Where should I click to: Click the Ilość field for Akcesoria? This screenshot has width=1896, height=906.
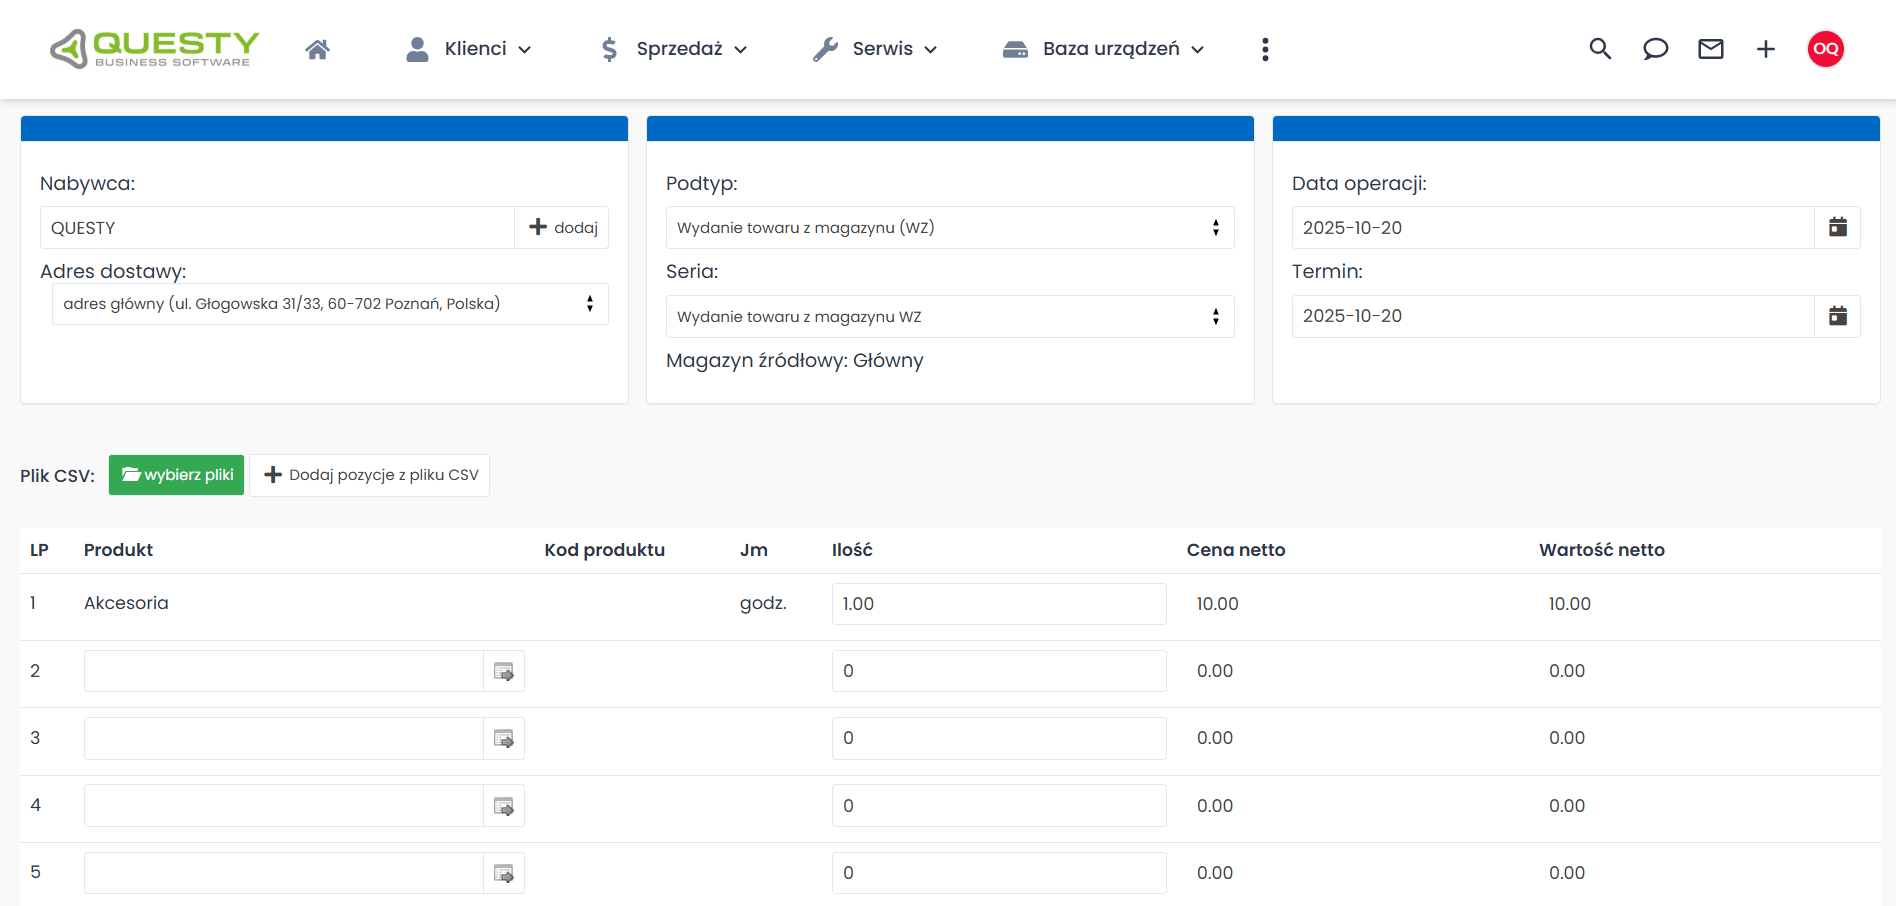998,604
